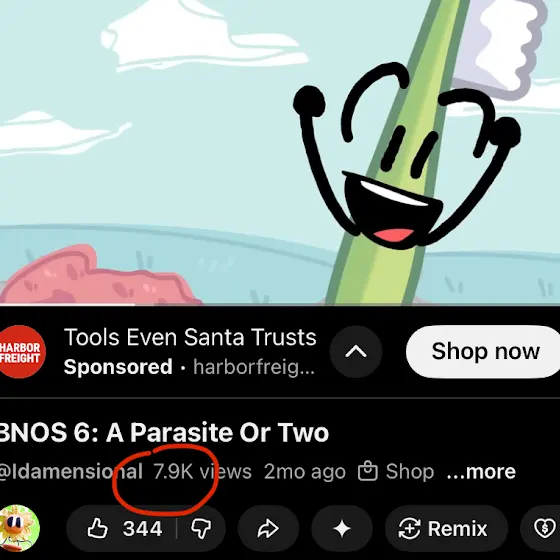Open the Idamensional channel avatar

(x=20, y=529)
